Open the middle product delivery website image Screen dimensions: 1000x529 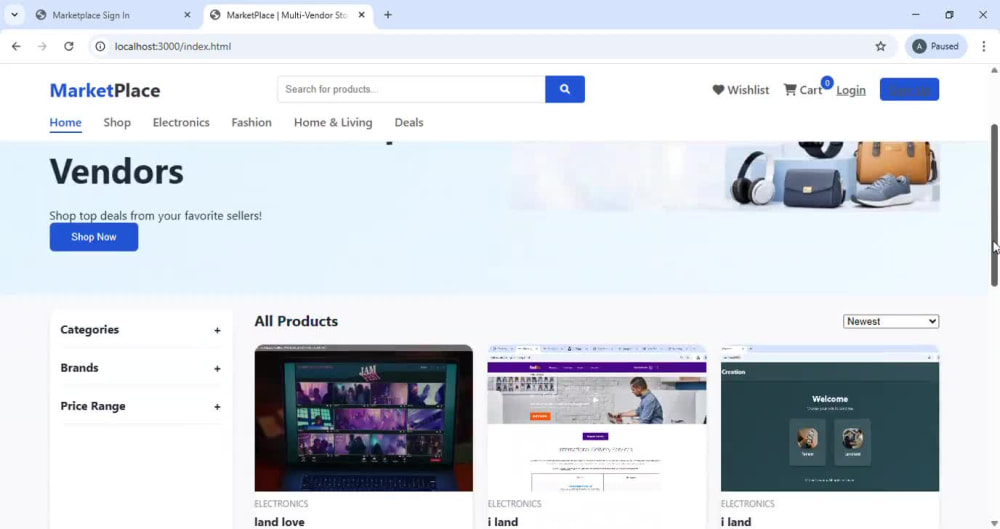click(x=597, y=418)
